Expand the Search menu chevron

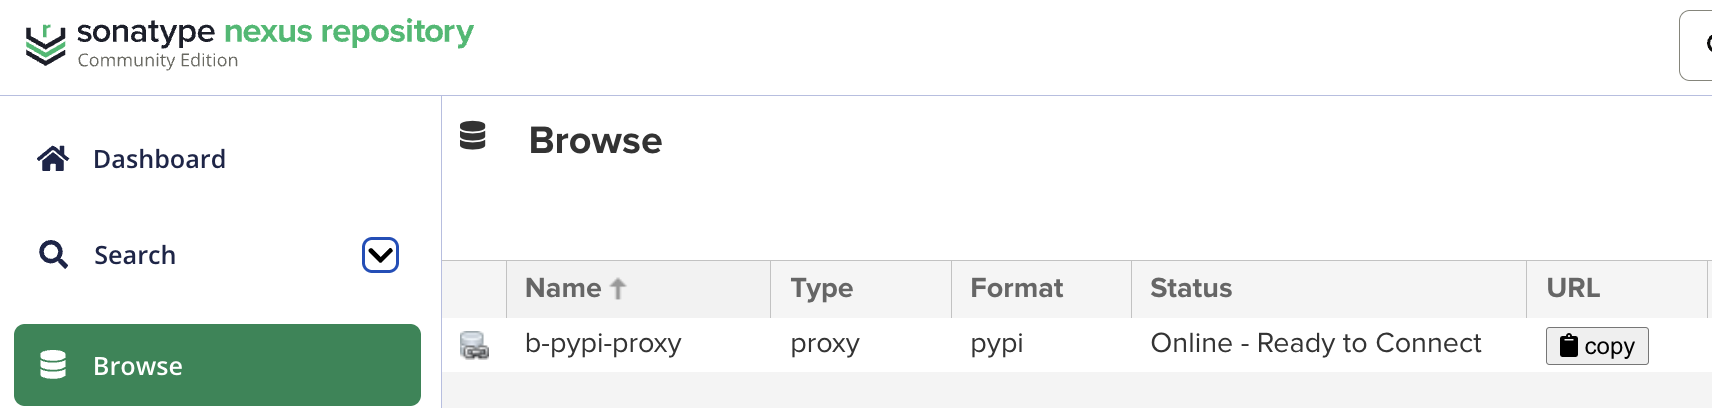pos(380,255)
